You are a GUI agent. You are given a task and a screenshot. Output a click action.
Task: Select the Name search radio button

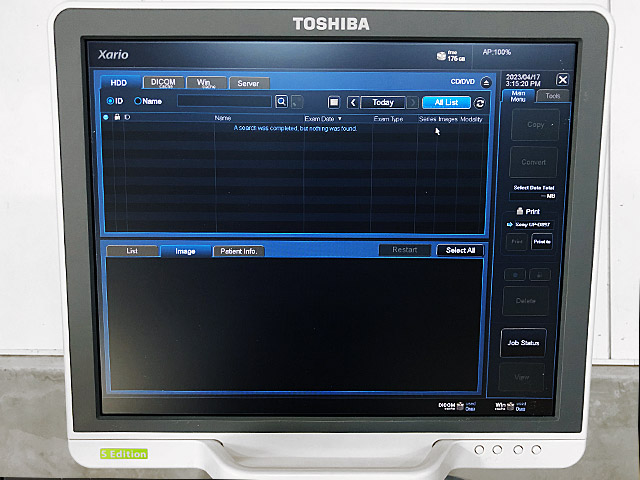click(x=138, y=101)
